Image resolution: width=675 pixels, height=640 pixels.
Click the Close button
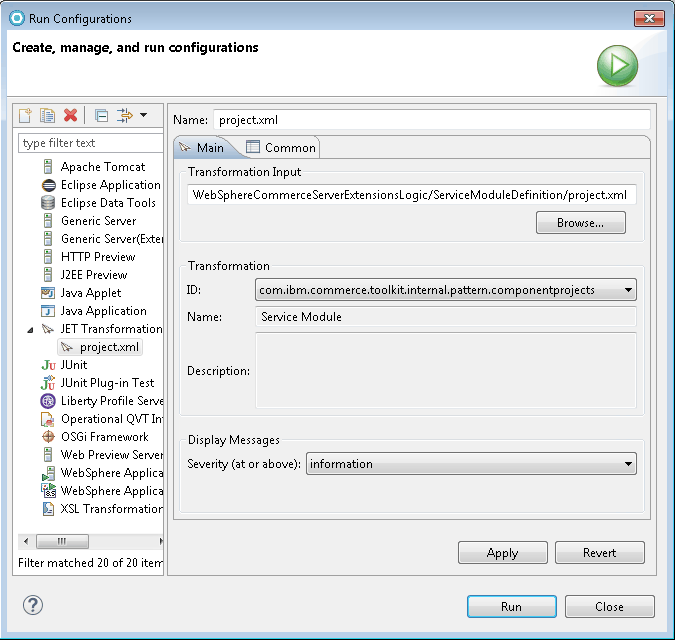(x=610, y=606)
